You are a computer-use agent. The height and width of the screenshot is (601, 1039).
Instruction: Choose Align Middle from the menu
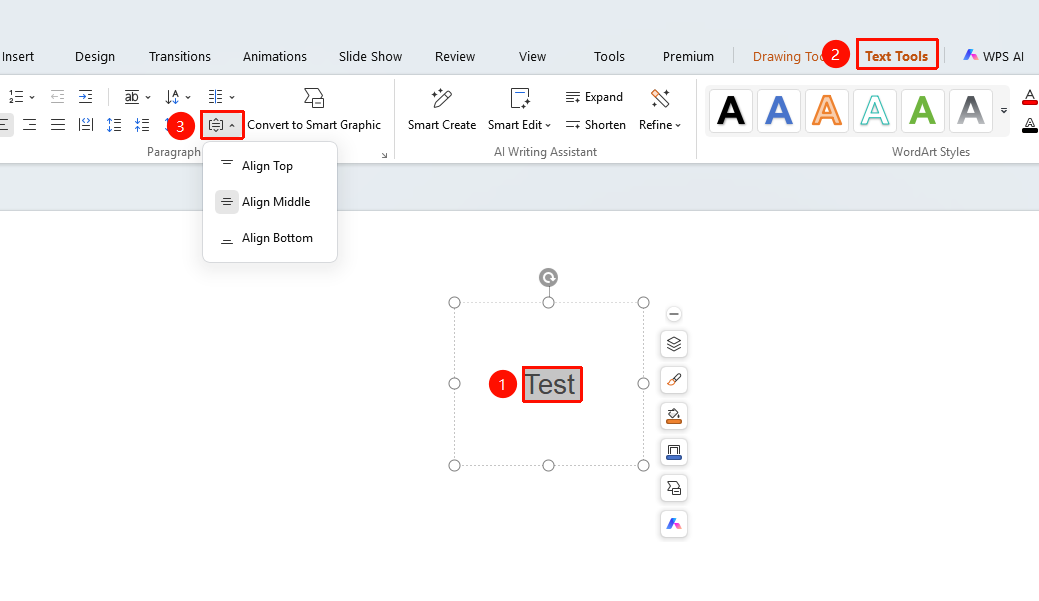point(270,201)
